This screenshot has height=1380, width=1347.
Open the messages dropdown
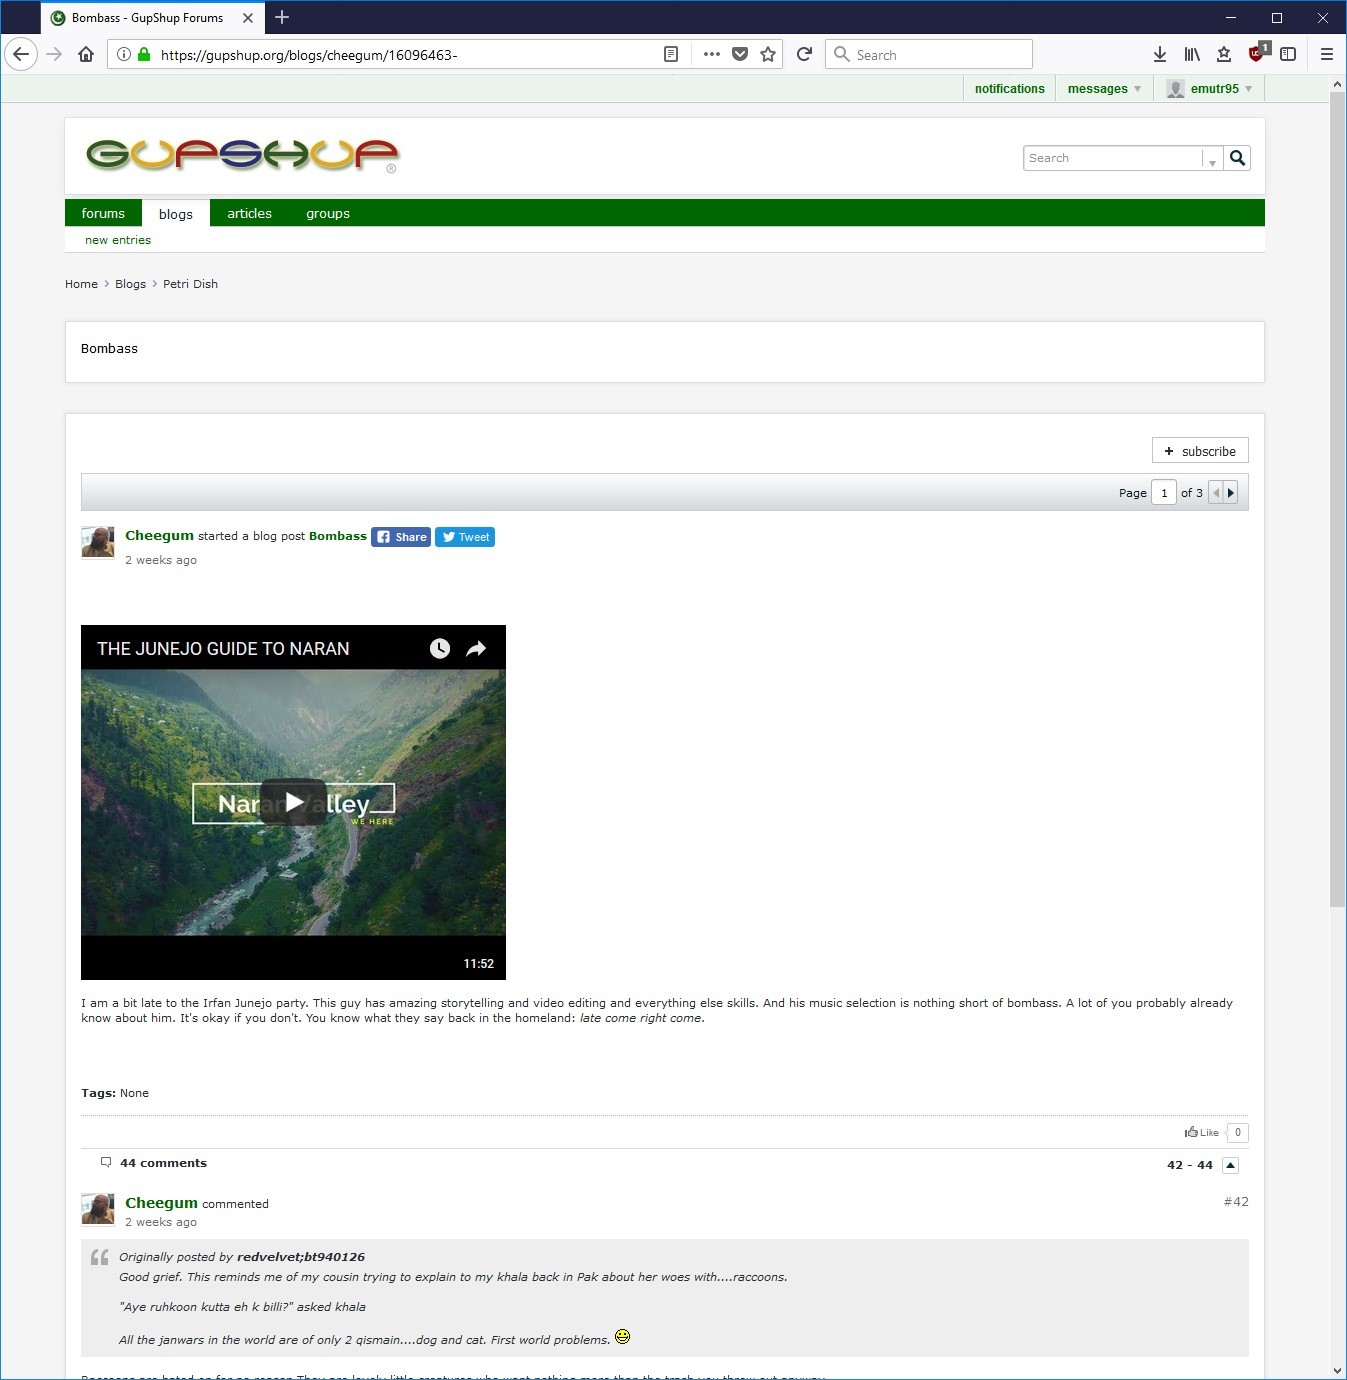pyautogui.click(x=1104, y=89)
